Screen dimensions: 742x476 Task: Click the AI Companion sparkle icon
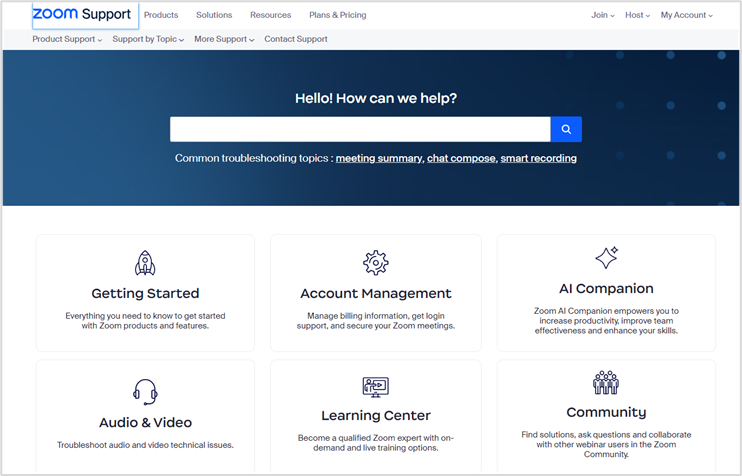(x=606, y=258)
